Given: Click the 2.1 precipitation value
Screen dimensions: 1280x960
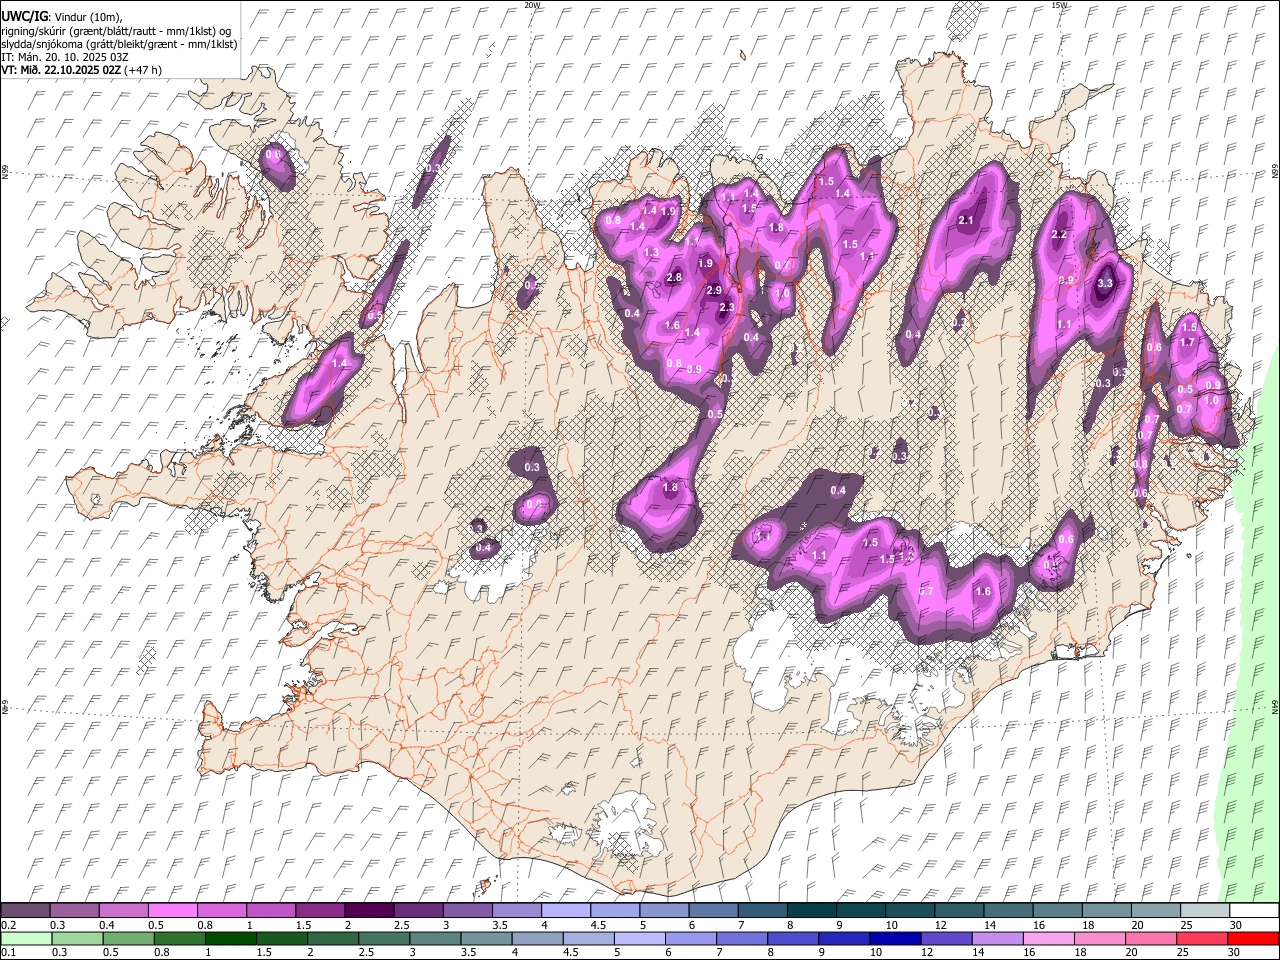Looking at the screenshot, I should [966, 220].
